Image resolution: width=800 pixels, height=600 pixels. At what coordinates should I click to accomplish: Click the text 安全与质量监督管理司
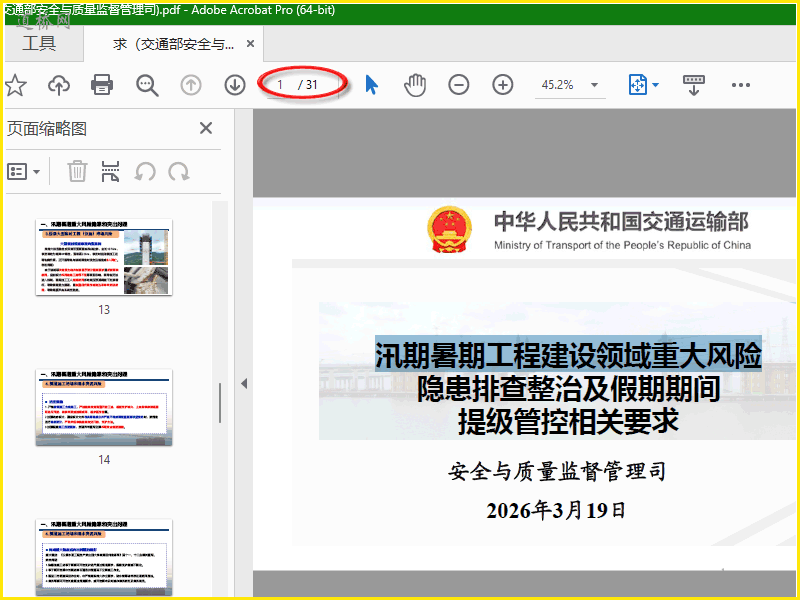pos(557,471)
